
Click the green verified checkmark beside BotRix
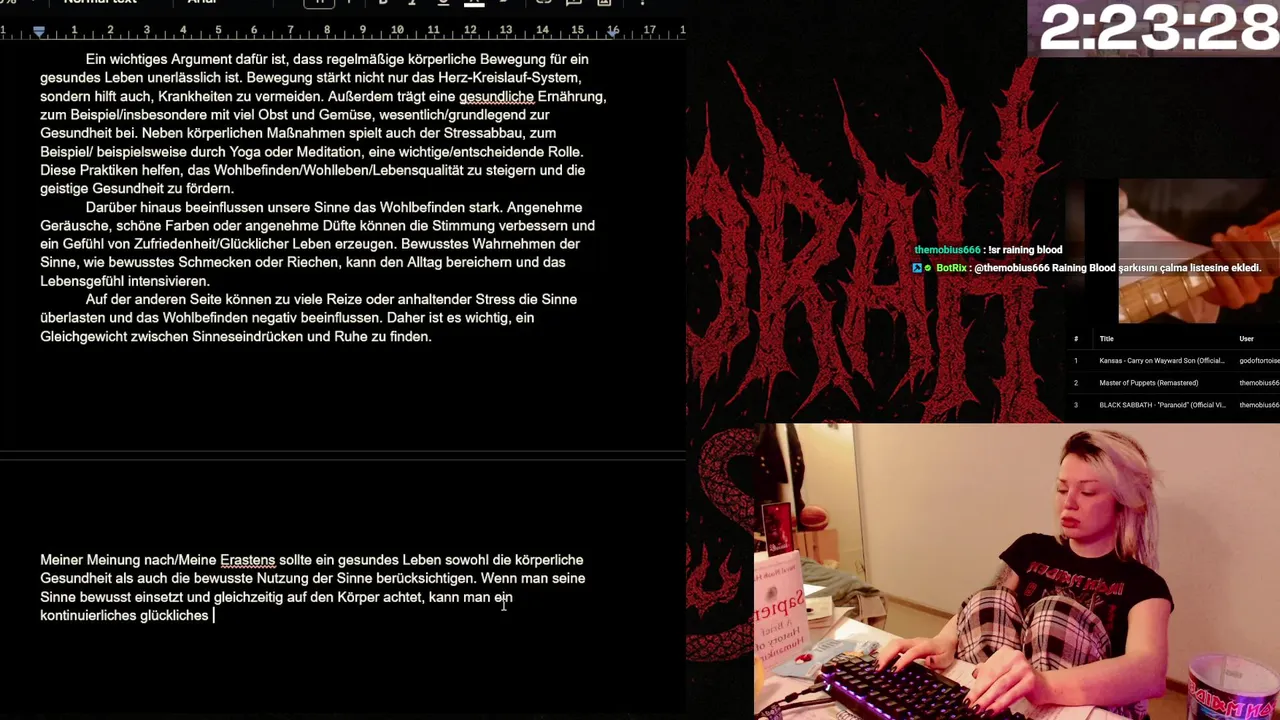(928, 268)
